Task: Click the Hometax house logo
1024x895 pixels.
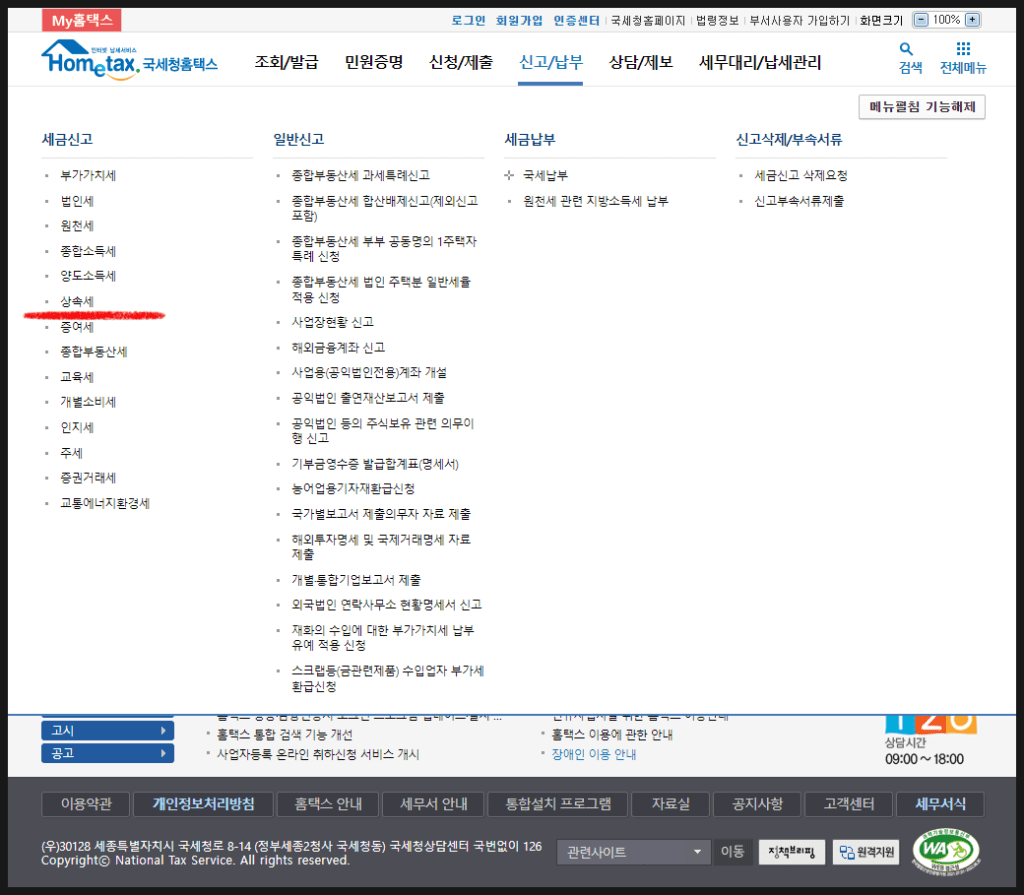Action: [90, 60]
